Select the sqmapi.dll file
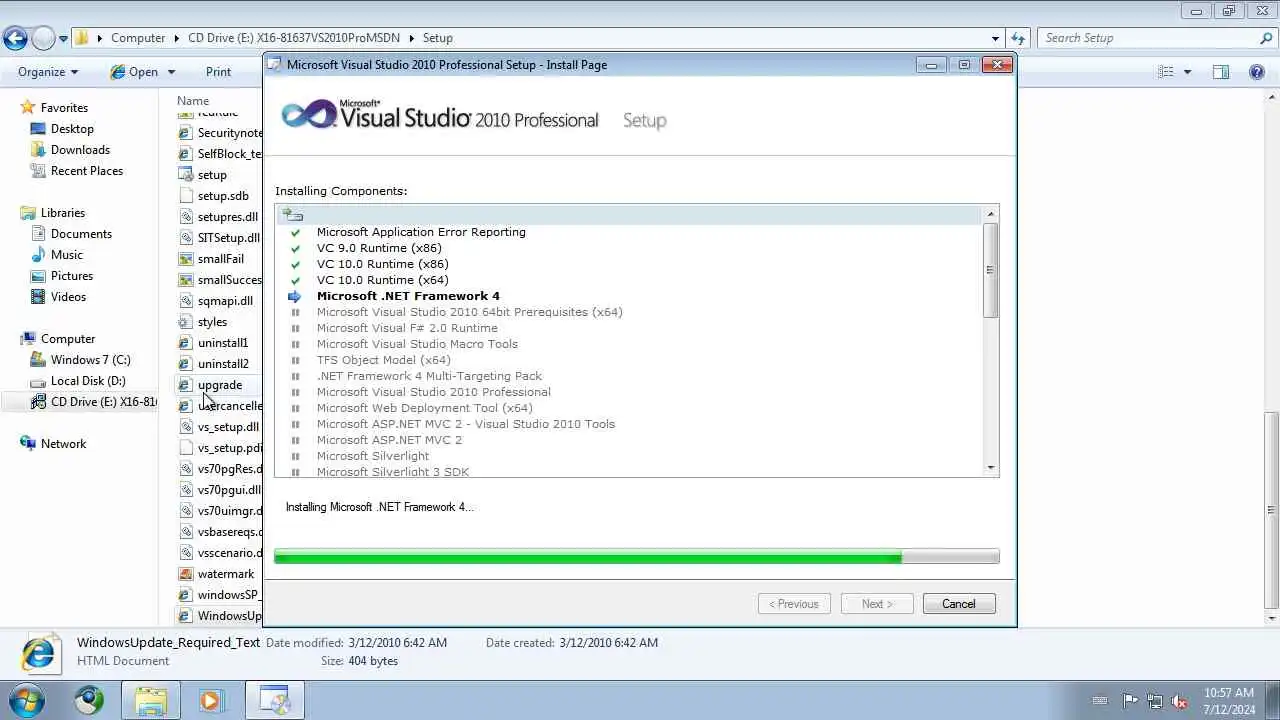Viewport: 1280px width, 720px height. [x=225, y=300]
